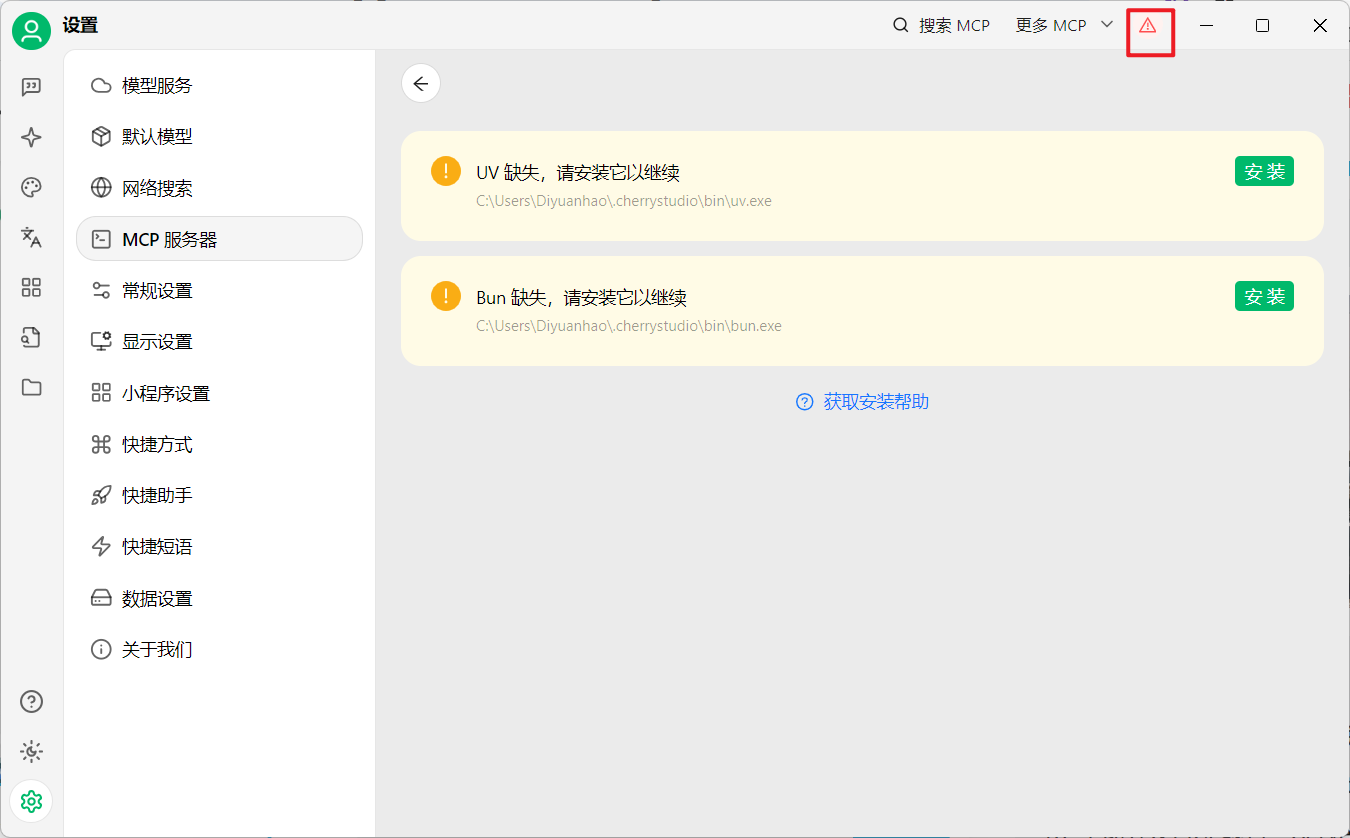This screenshot has height=838, width=1350.
Task: Expand the 更多 MCP dropdown
Action: (x=1064, y=25)
